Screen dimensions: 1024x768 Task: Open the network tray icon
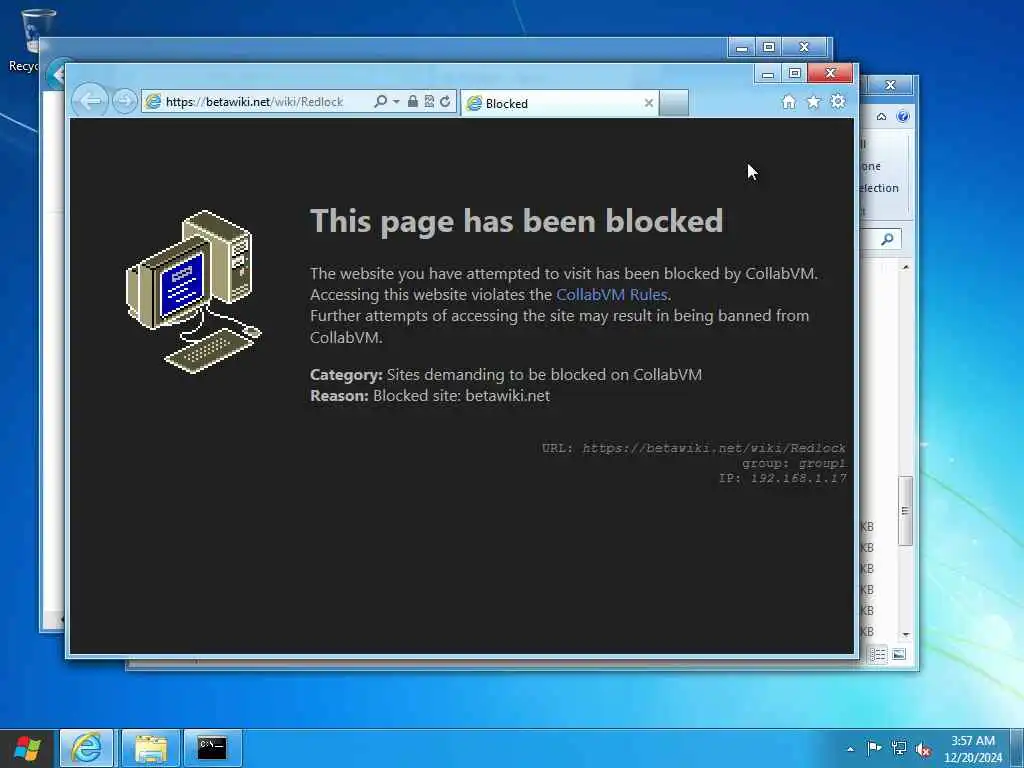pos(899,748)
